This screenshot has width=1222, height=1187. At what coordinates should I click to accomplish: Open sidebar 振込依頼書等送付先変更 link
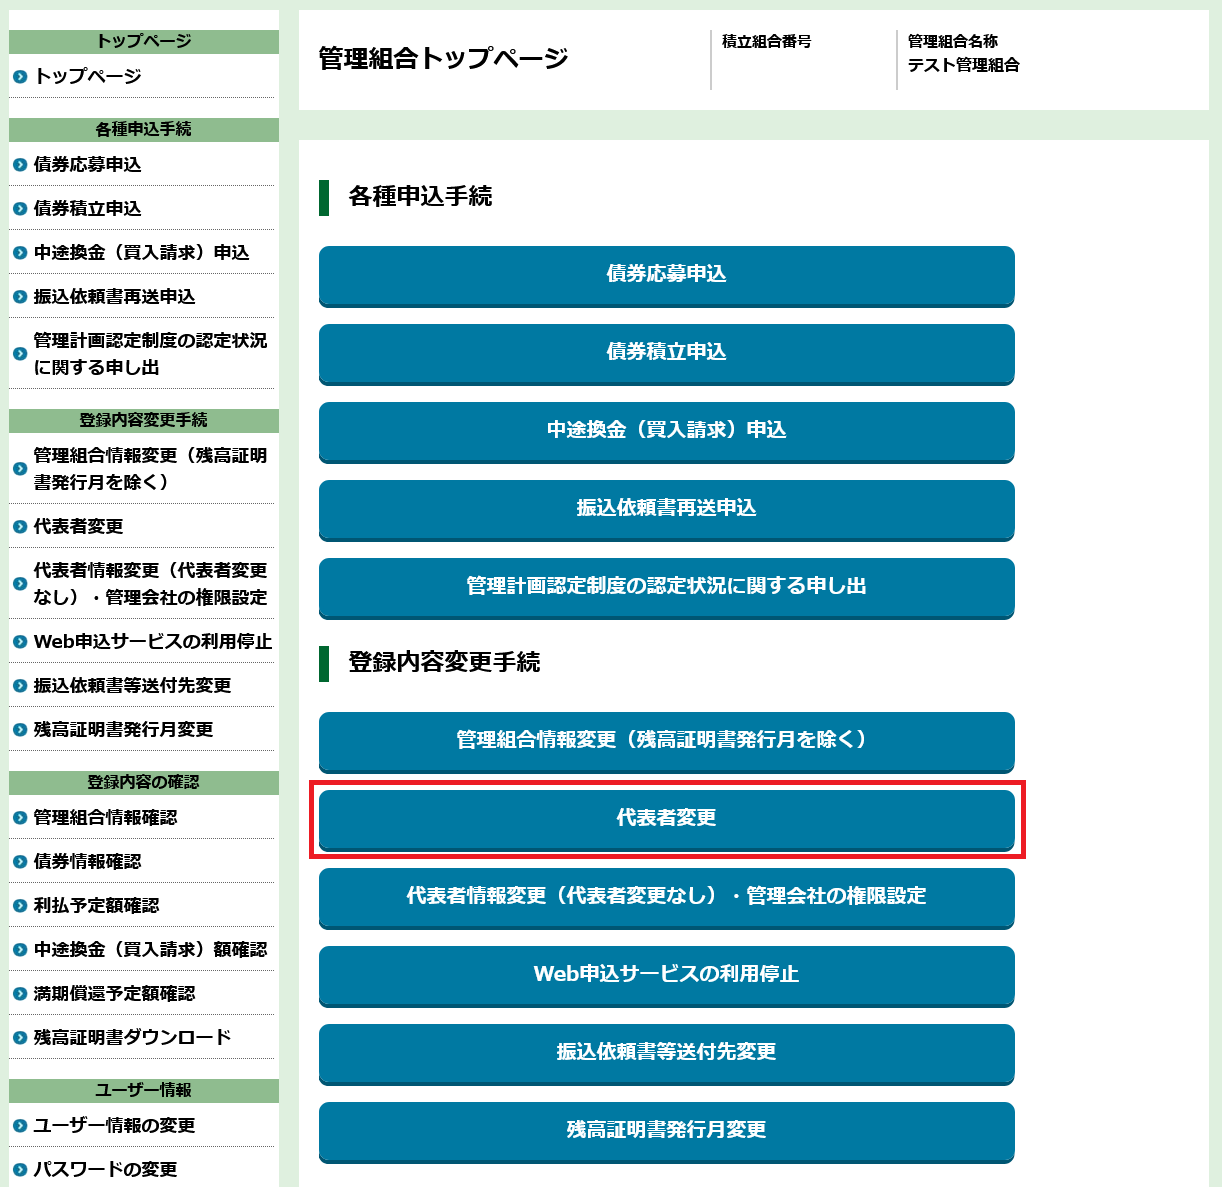pos(132,685)
